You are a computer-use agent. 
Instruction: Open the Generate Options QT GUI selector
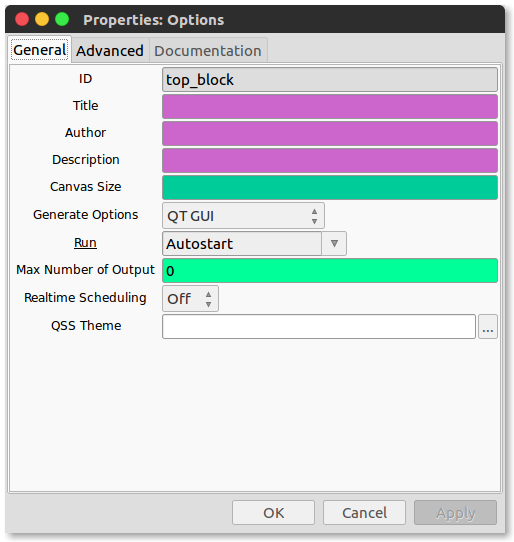tap(243, 216)
